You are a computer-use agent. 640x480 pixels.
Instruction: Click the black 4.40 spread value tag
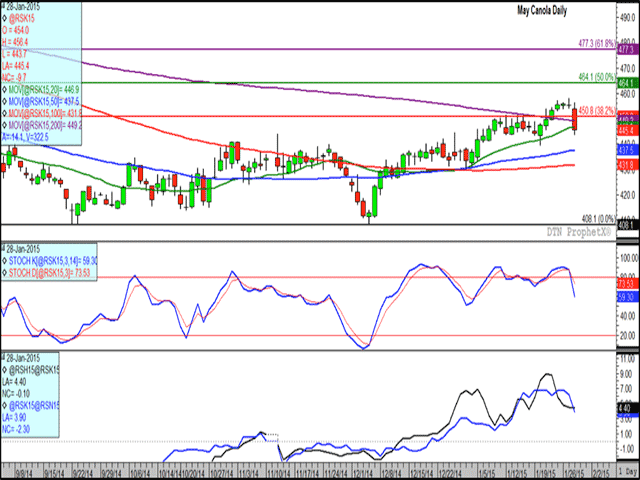click(x=627, y=408)
